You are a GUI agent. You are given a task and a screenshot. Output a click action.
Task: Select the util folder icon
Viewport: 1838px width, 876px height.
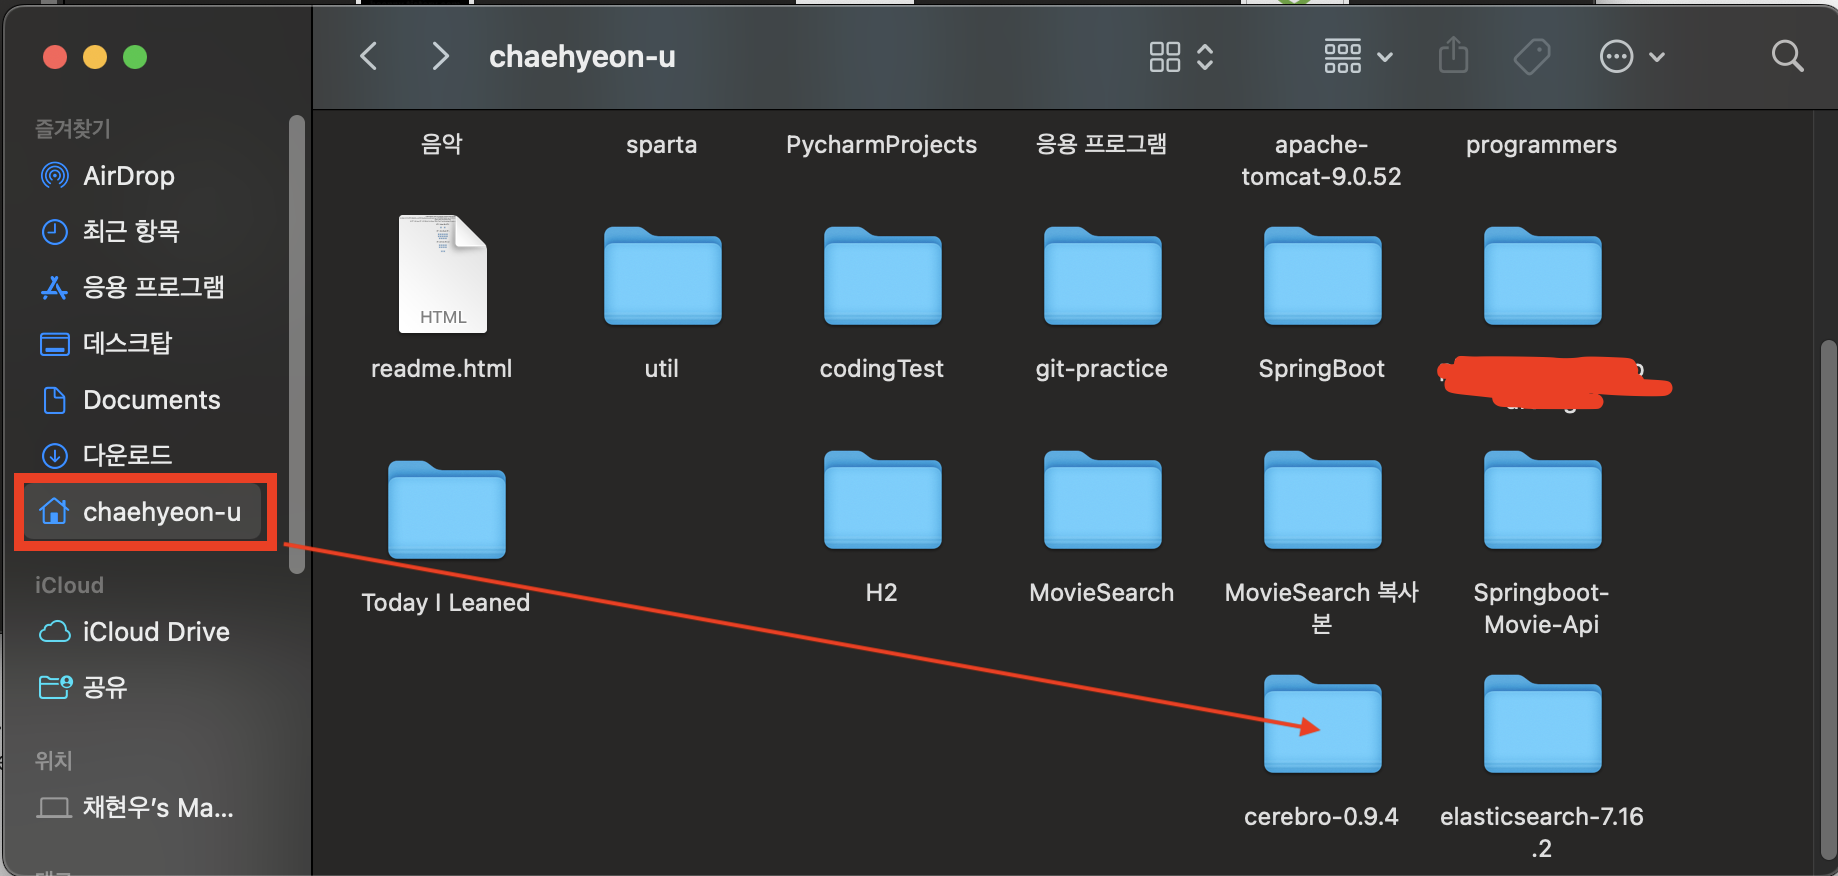[662, 276]
